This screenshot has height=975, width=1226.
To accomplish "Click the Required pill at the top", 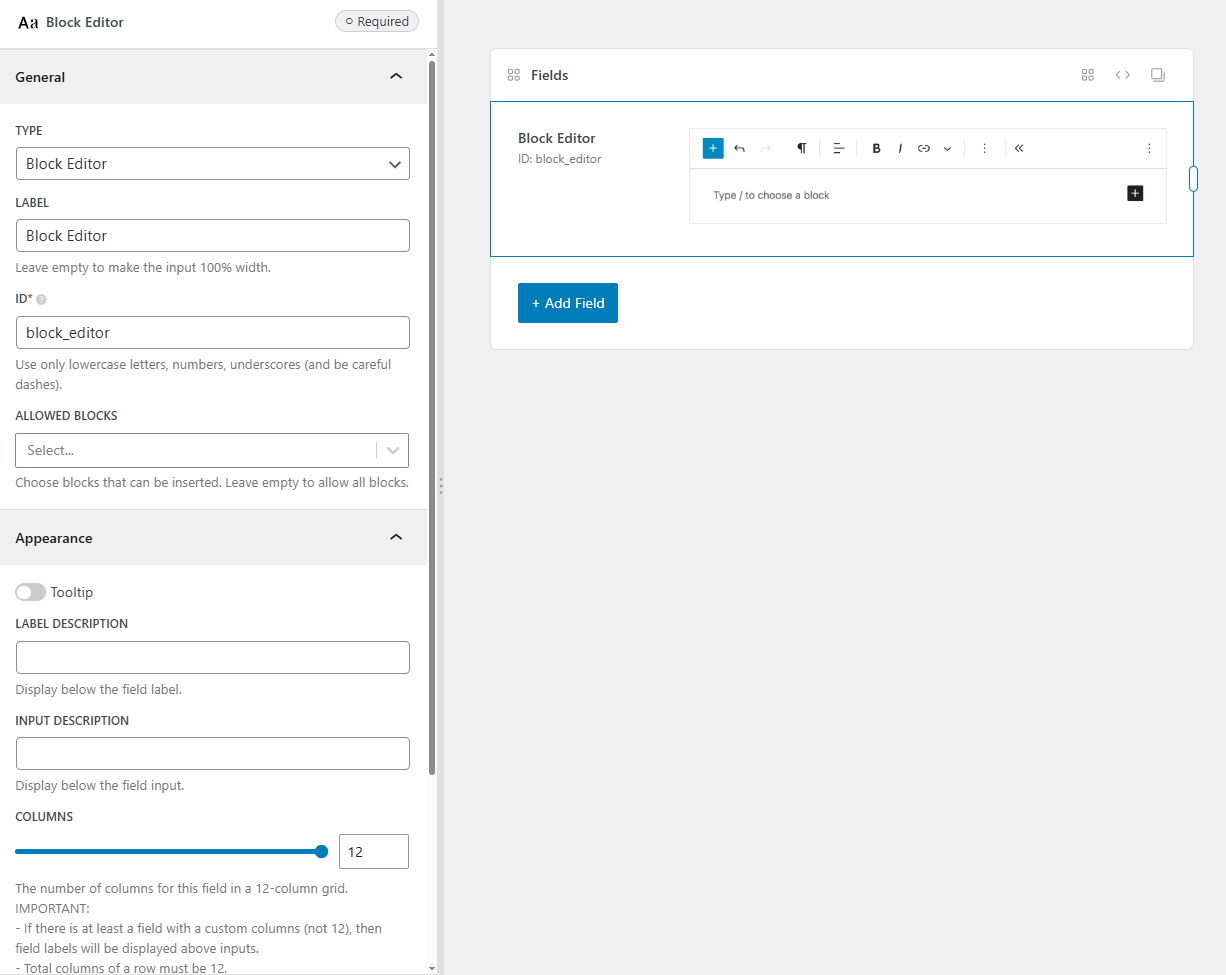I will click(377, 20).
